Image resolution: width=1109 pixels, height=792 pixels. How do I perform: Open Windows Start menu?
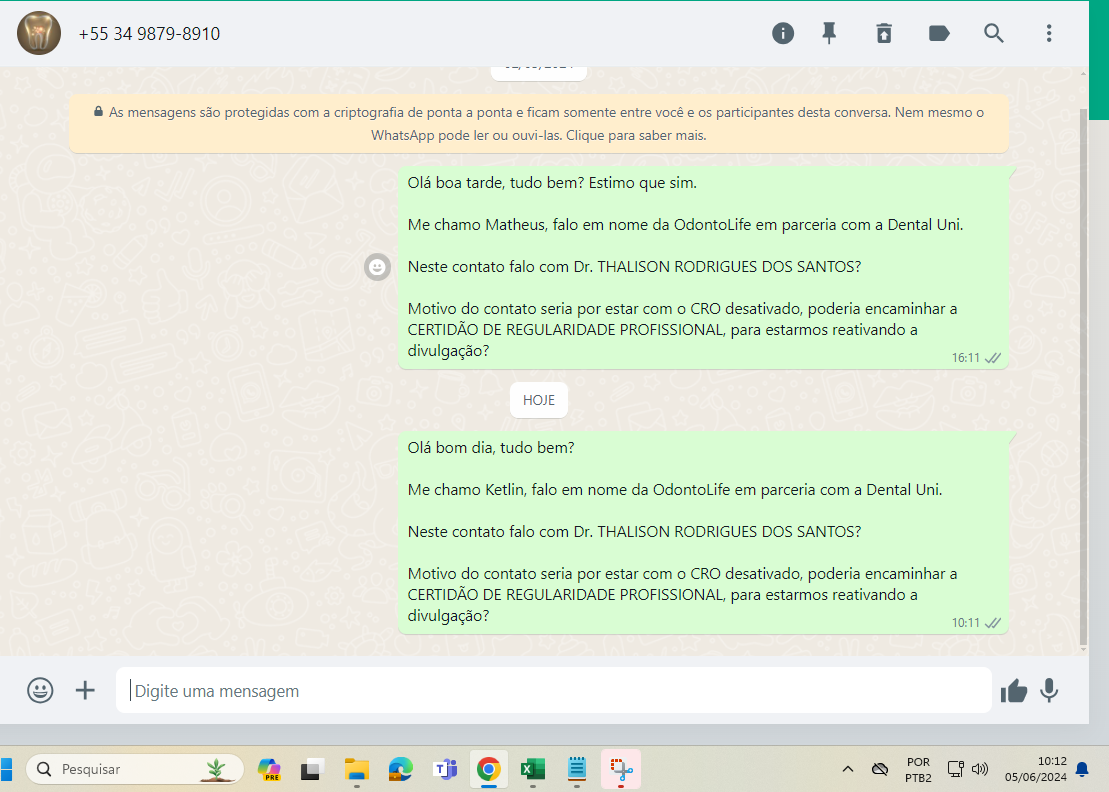(x=6, y=769)
